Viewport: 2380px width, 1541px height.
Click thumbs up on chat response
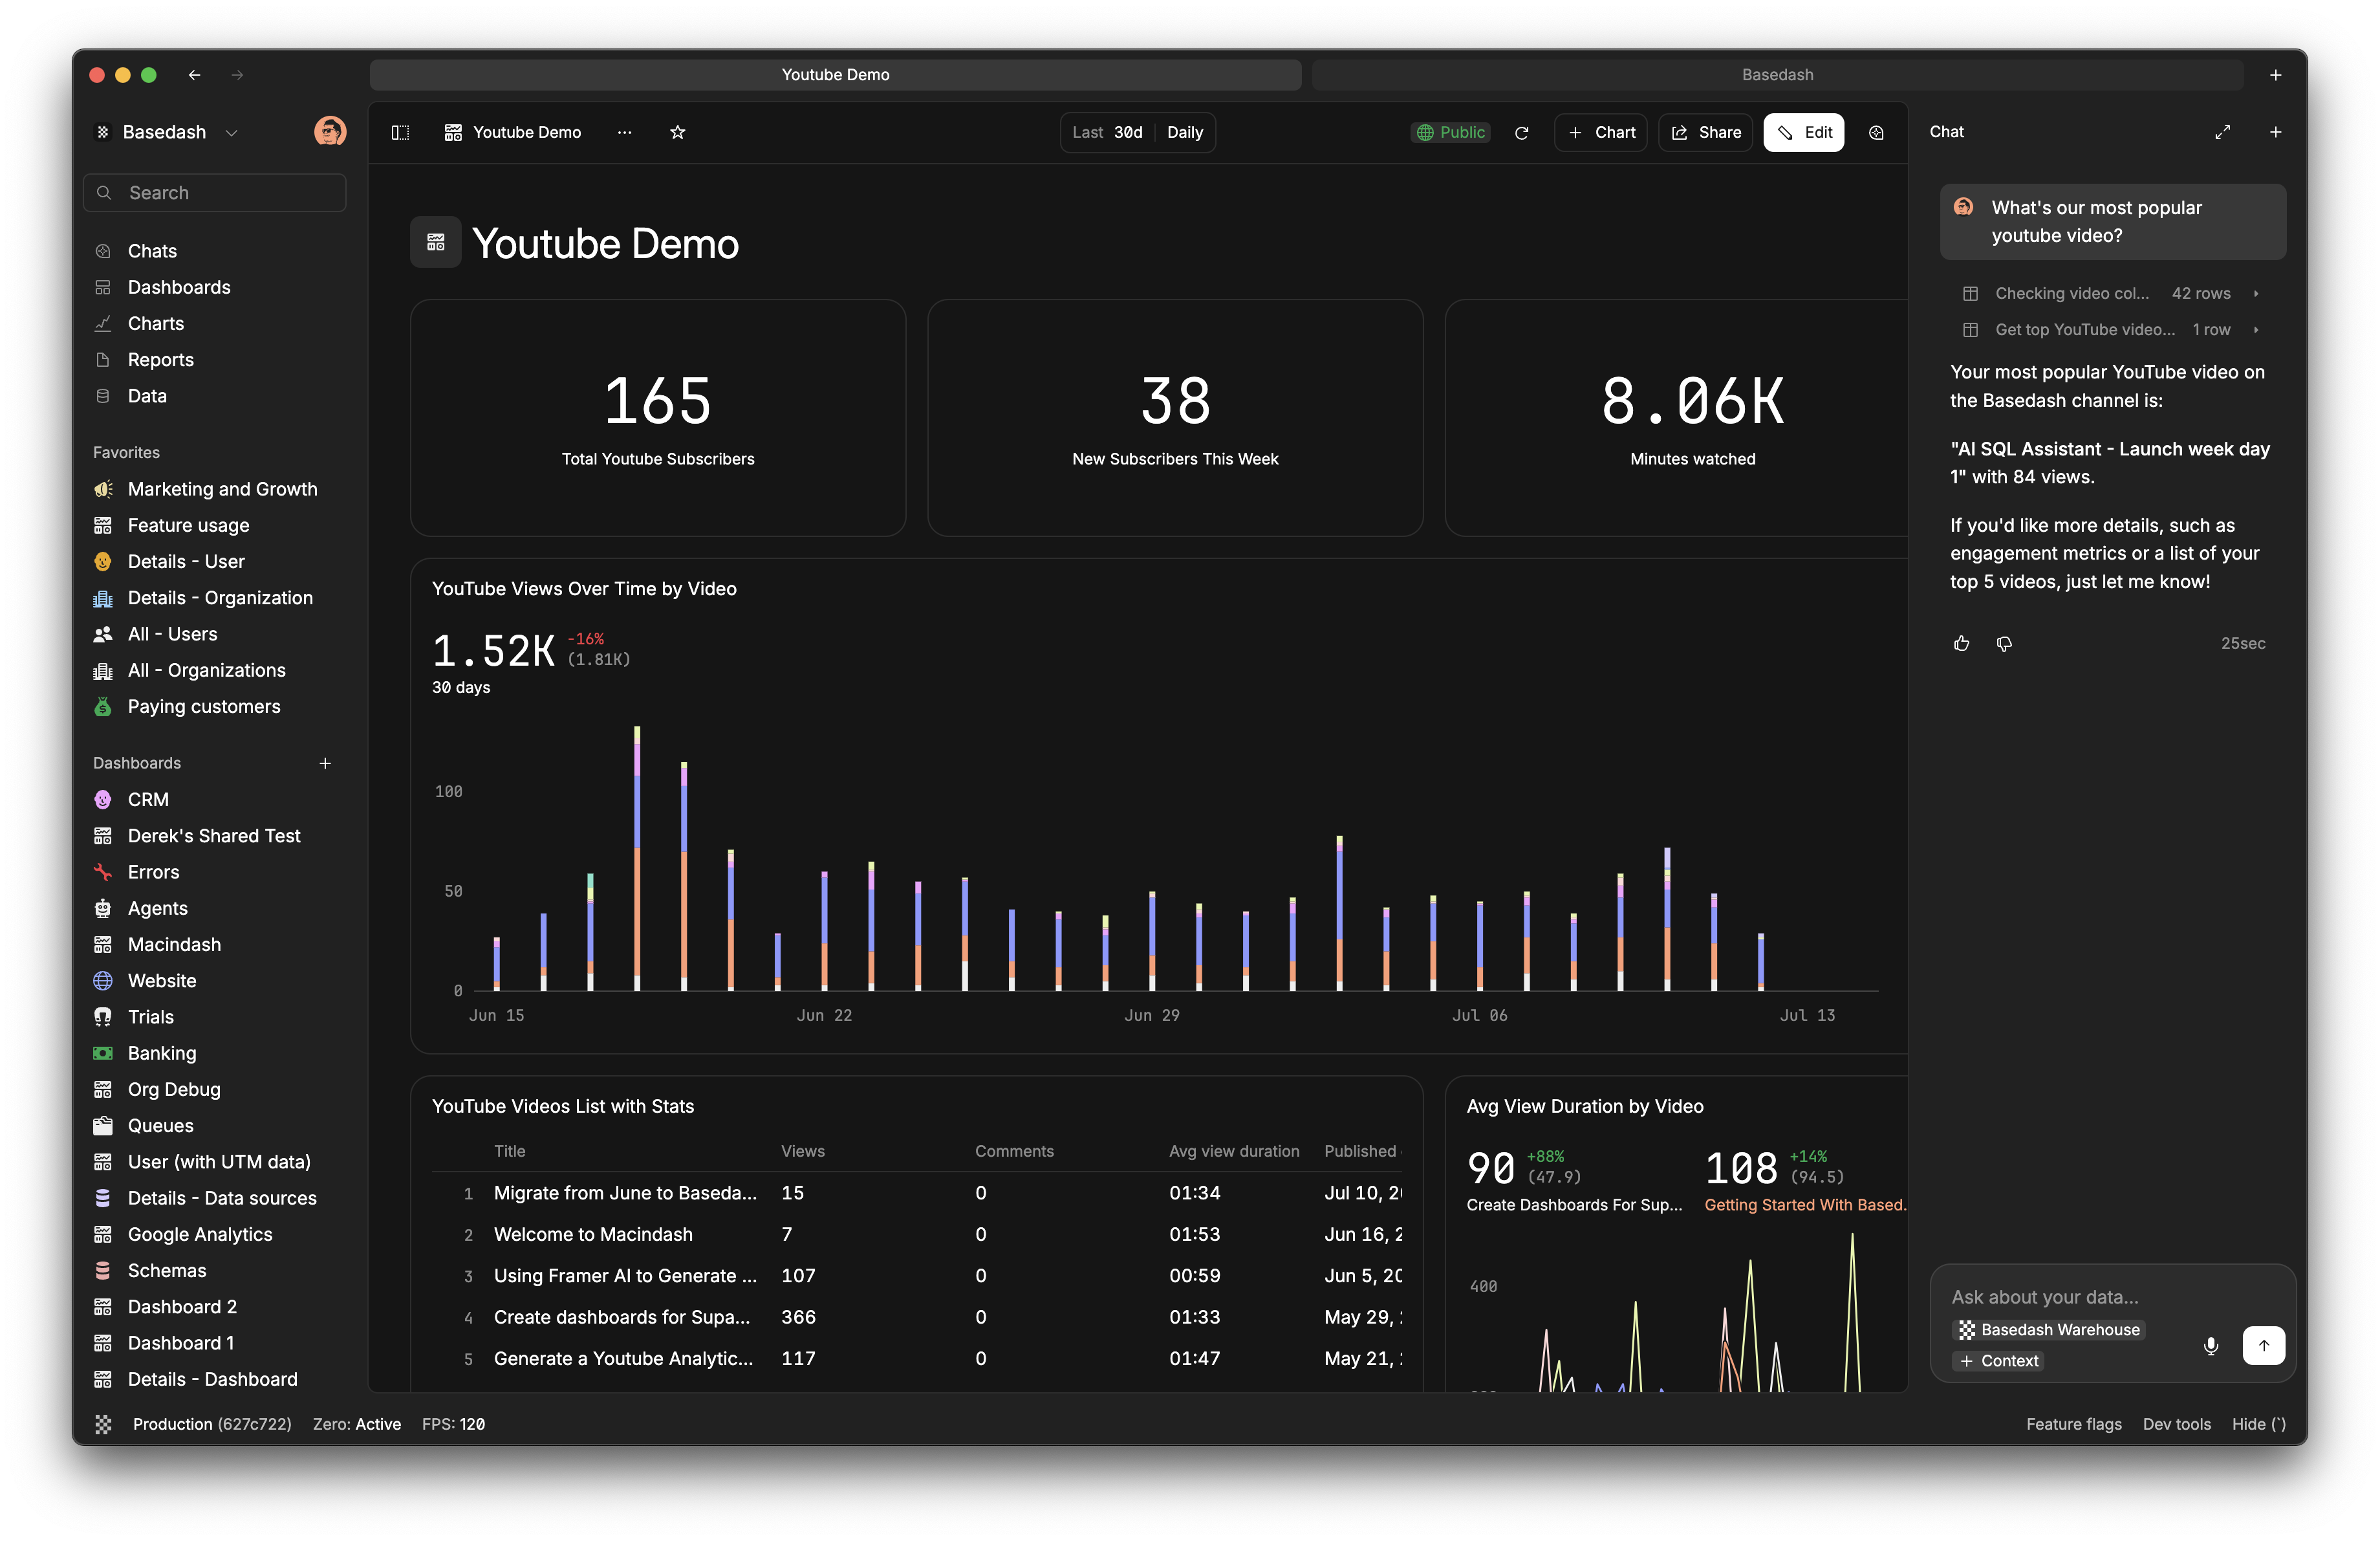click(1961, 643)
